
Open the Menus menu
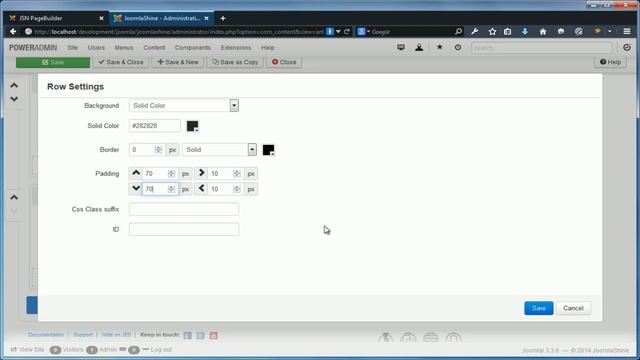[124, 48]
